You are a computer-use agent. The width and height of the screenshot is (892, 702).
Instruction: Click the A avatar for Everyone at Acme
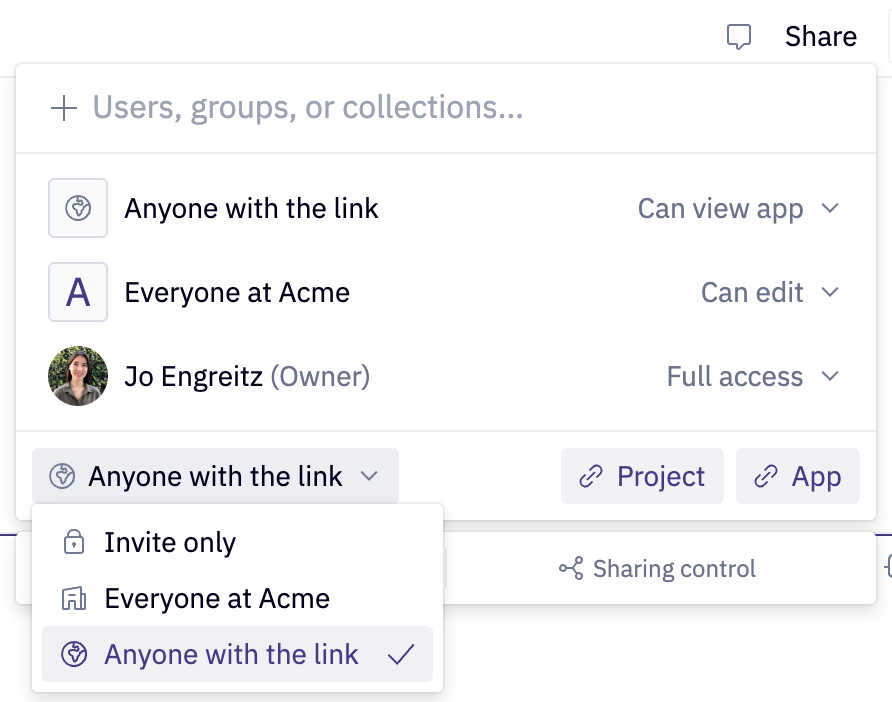click(x=78, y=292)
